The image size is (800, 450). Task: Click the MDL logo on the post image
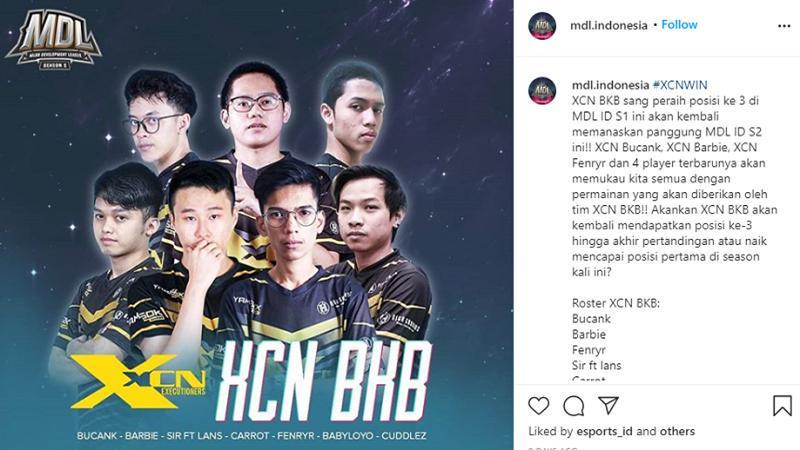[x=54, y=39]
